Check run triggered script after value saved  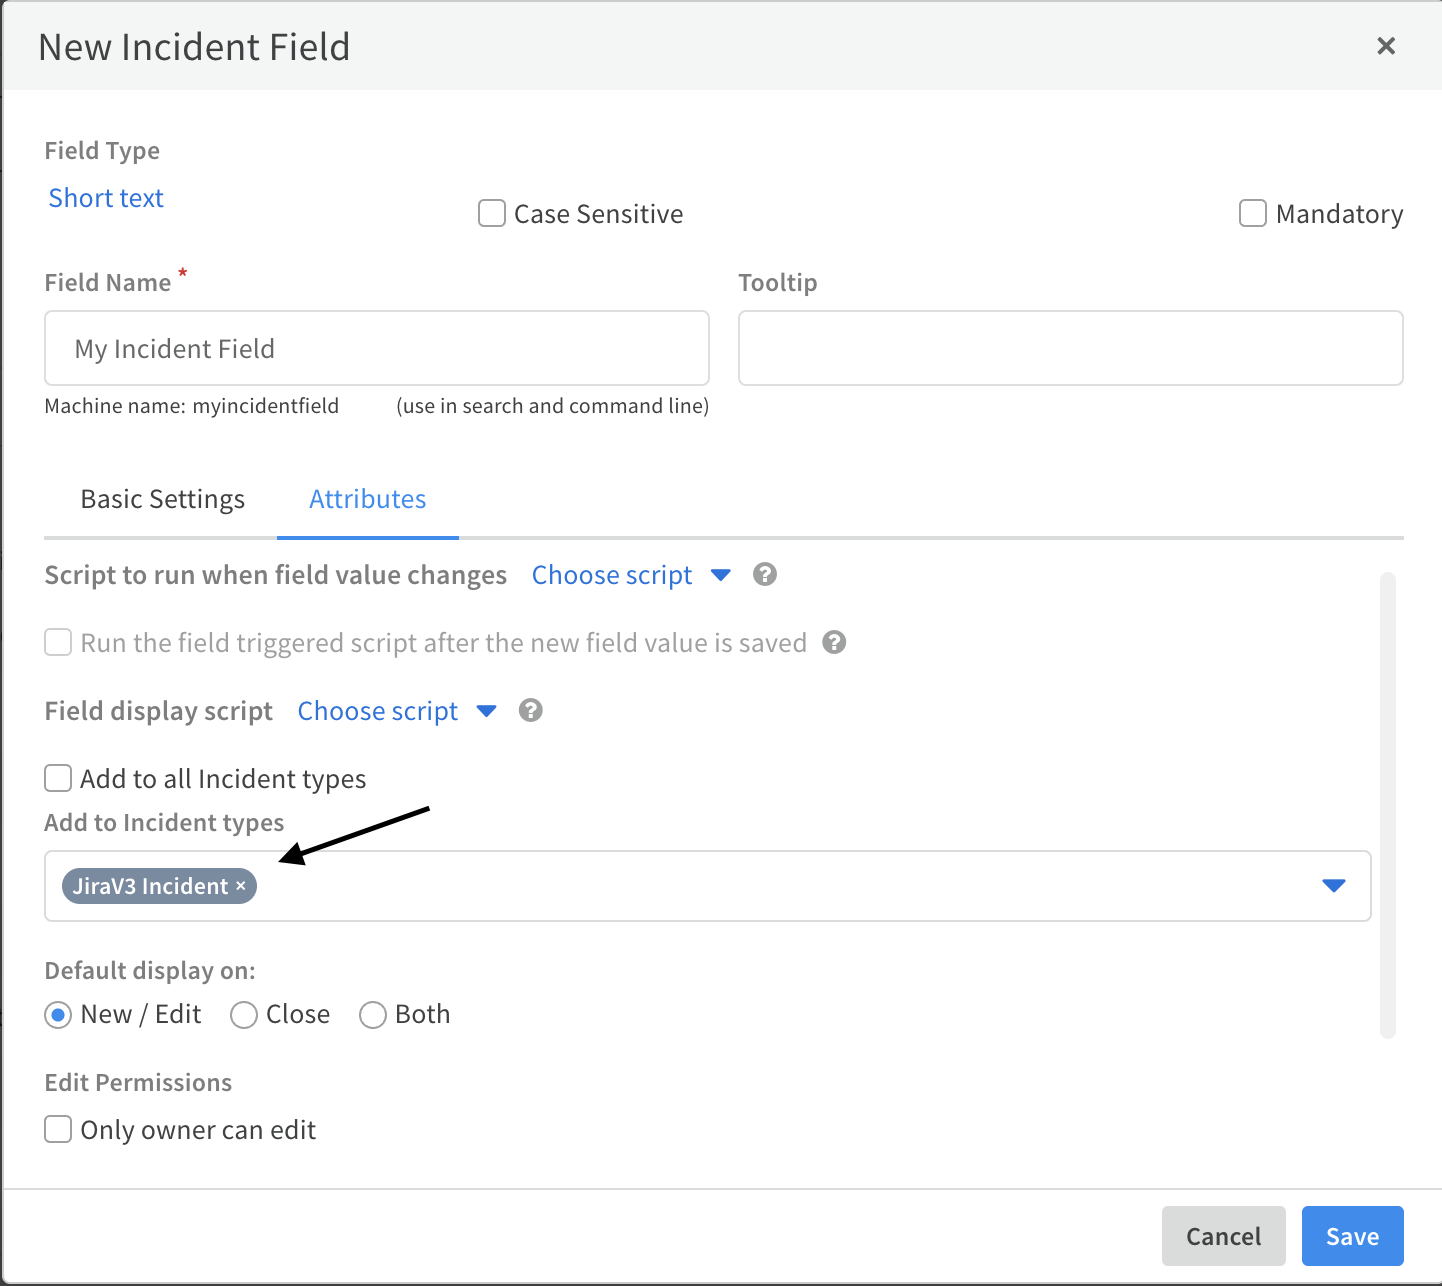57,642
